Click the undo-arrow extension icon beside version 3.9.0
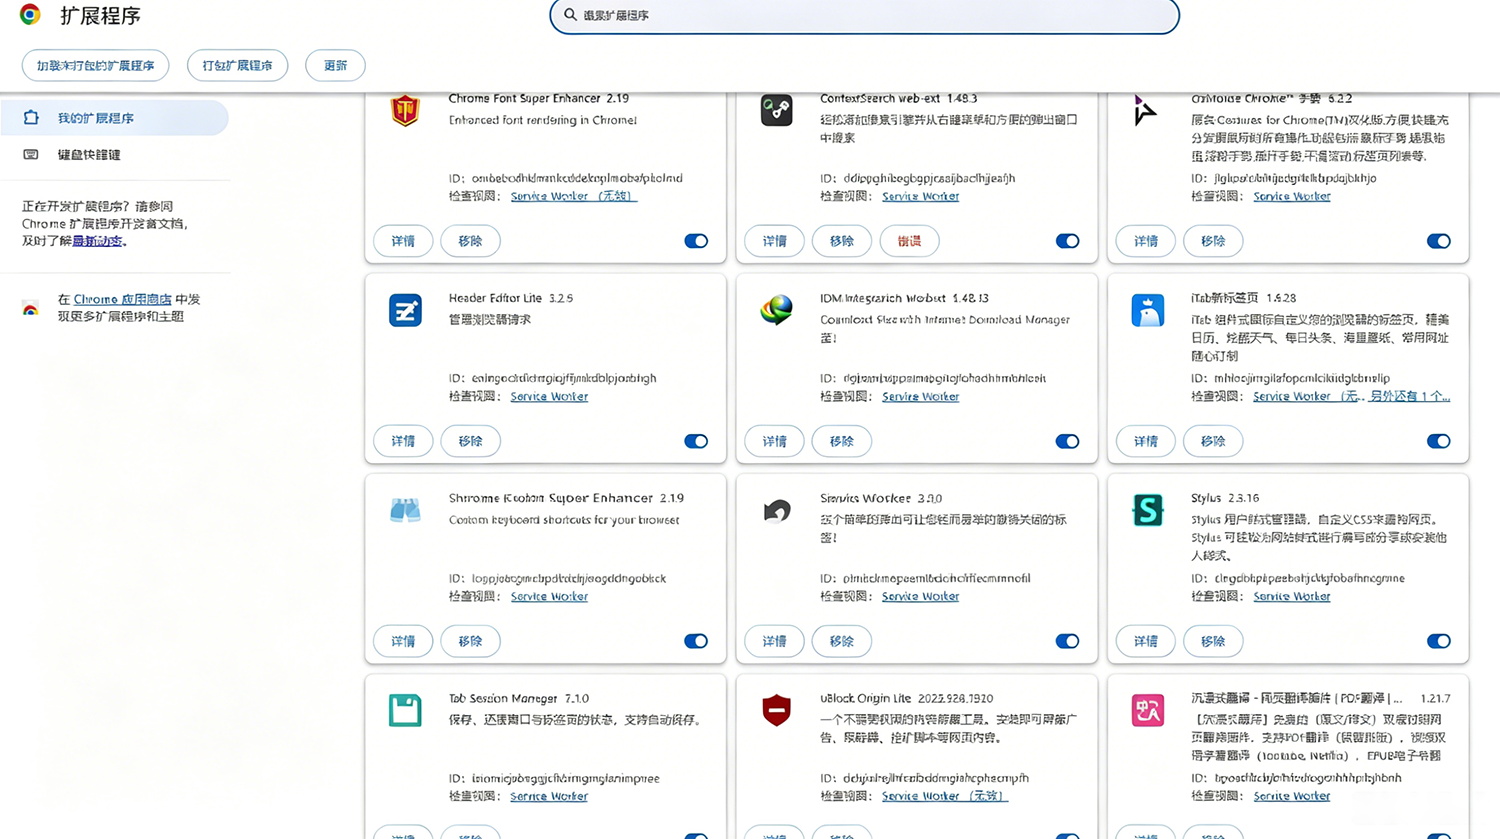 776,511
